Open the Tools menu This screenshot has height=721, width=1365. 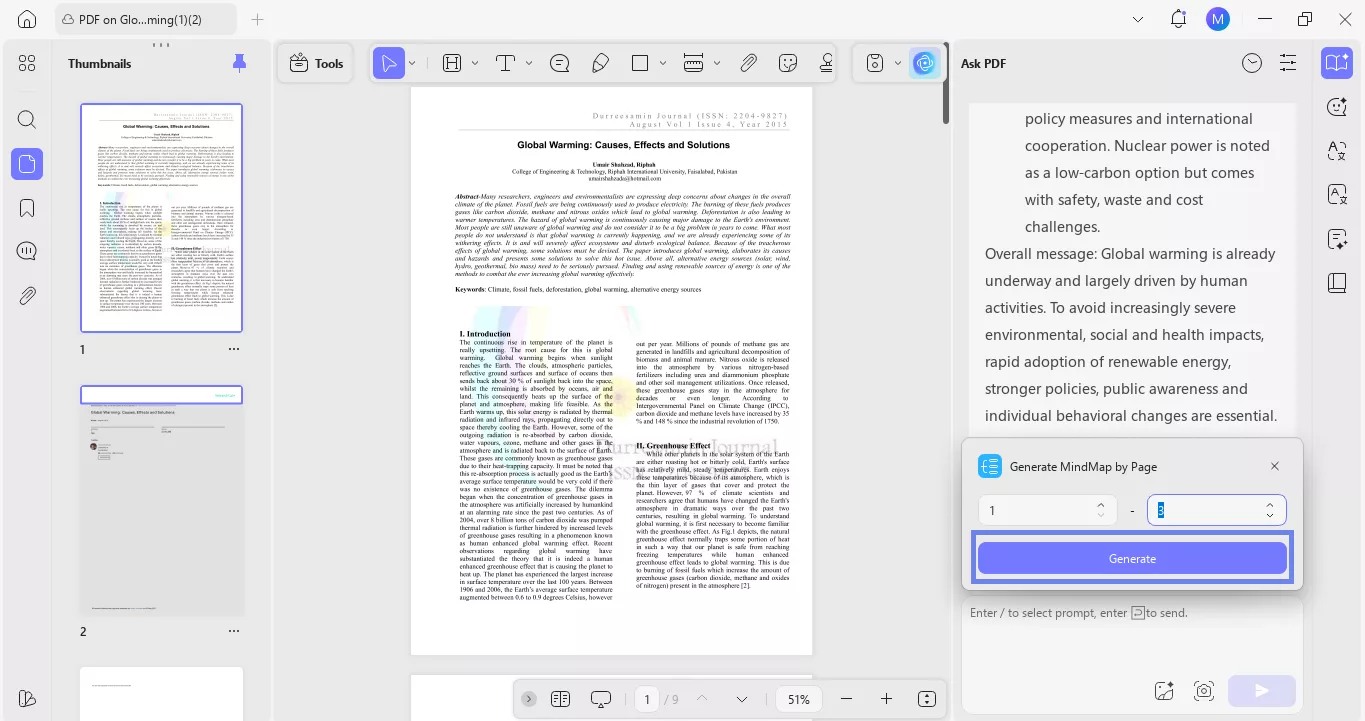coord(316,63)
